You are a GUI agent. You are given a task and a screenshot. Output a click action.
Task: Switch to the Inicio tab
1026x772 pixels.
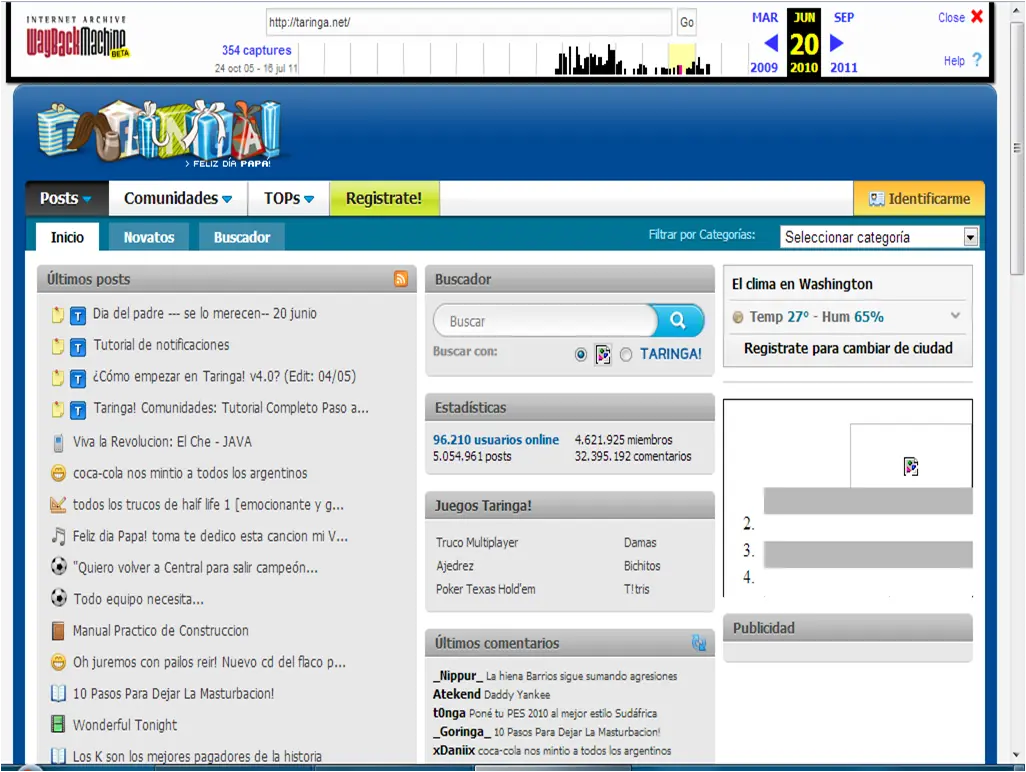click(67, 237)
